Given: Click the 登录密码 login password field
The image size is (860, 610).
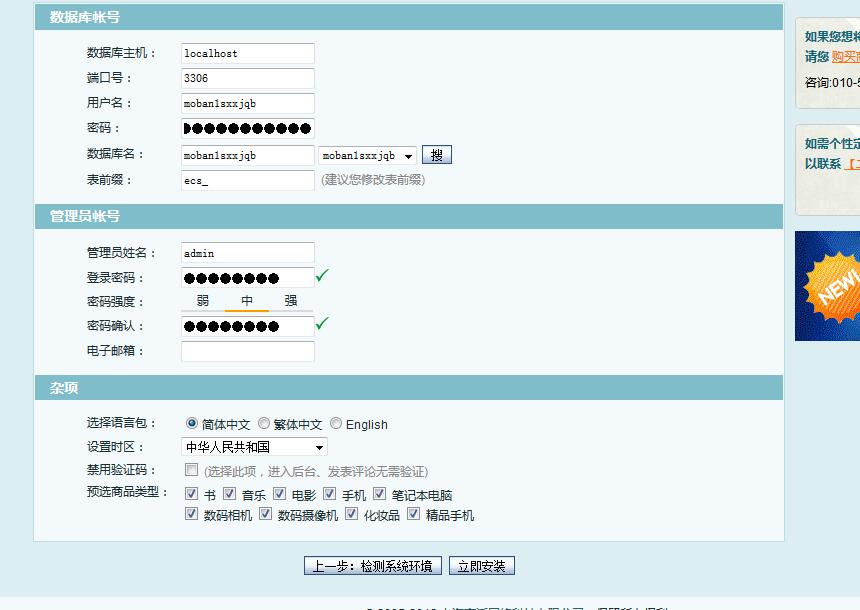Looking at the screenshot, I should (247, 278).
